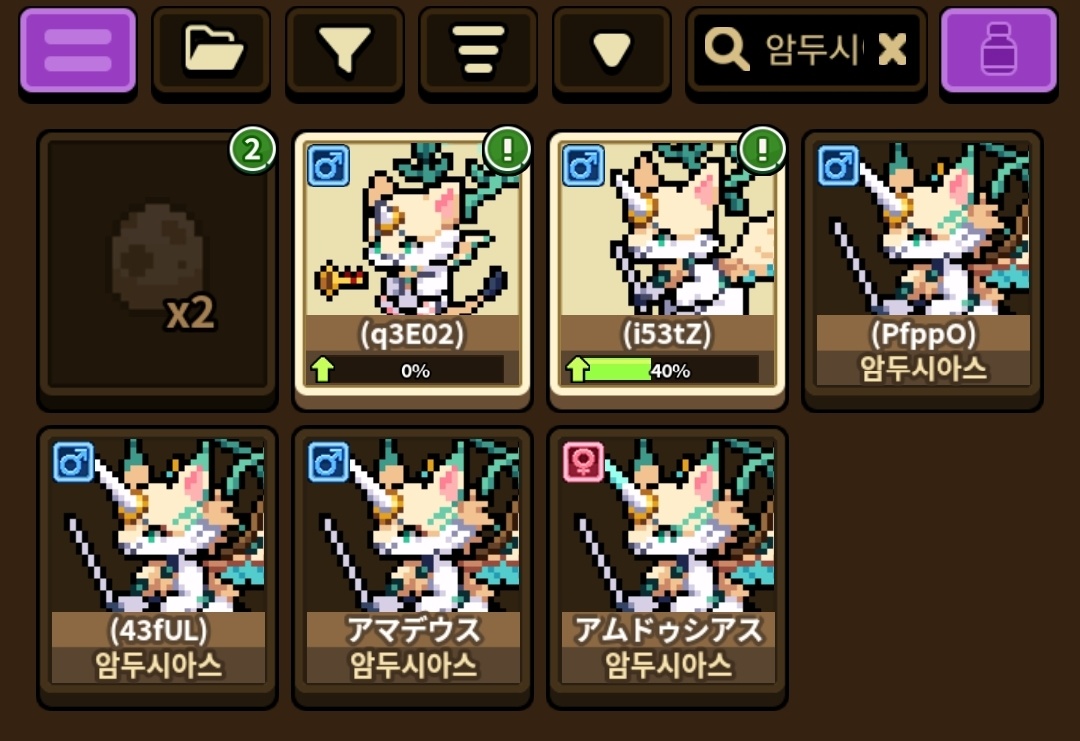Open the purple potion bottle button
The image size is (1080, 741).
point(999,51)
